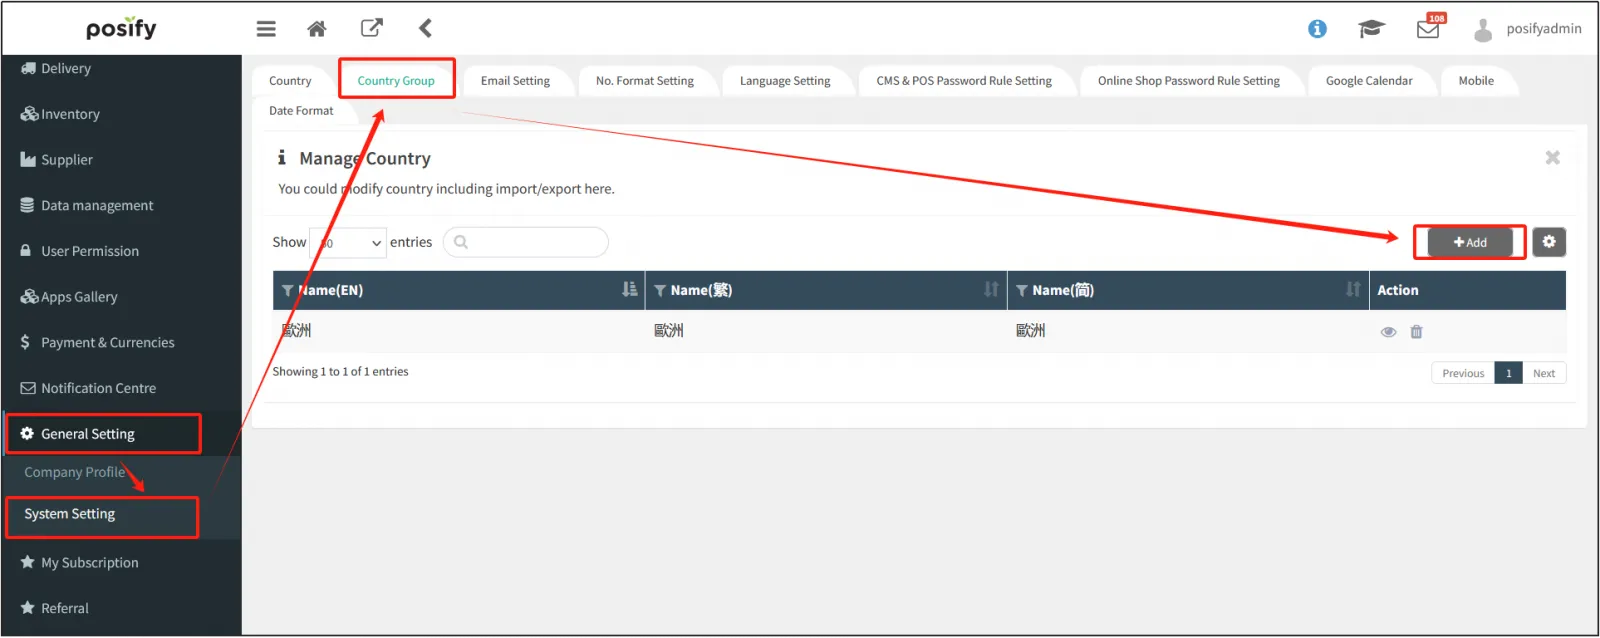
Task: Open the Show entries count dropdown
Action: click(x=348, y=242)
